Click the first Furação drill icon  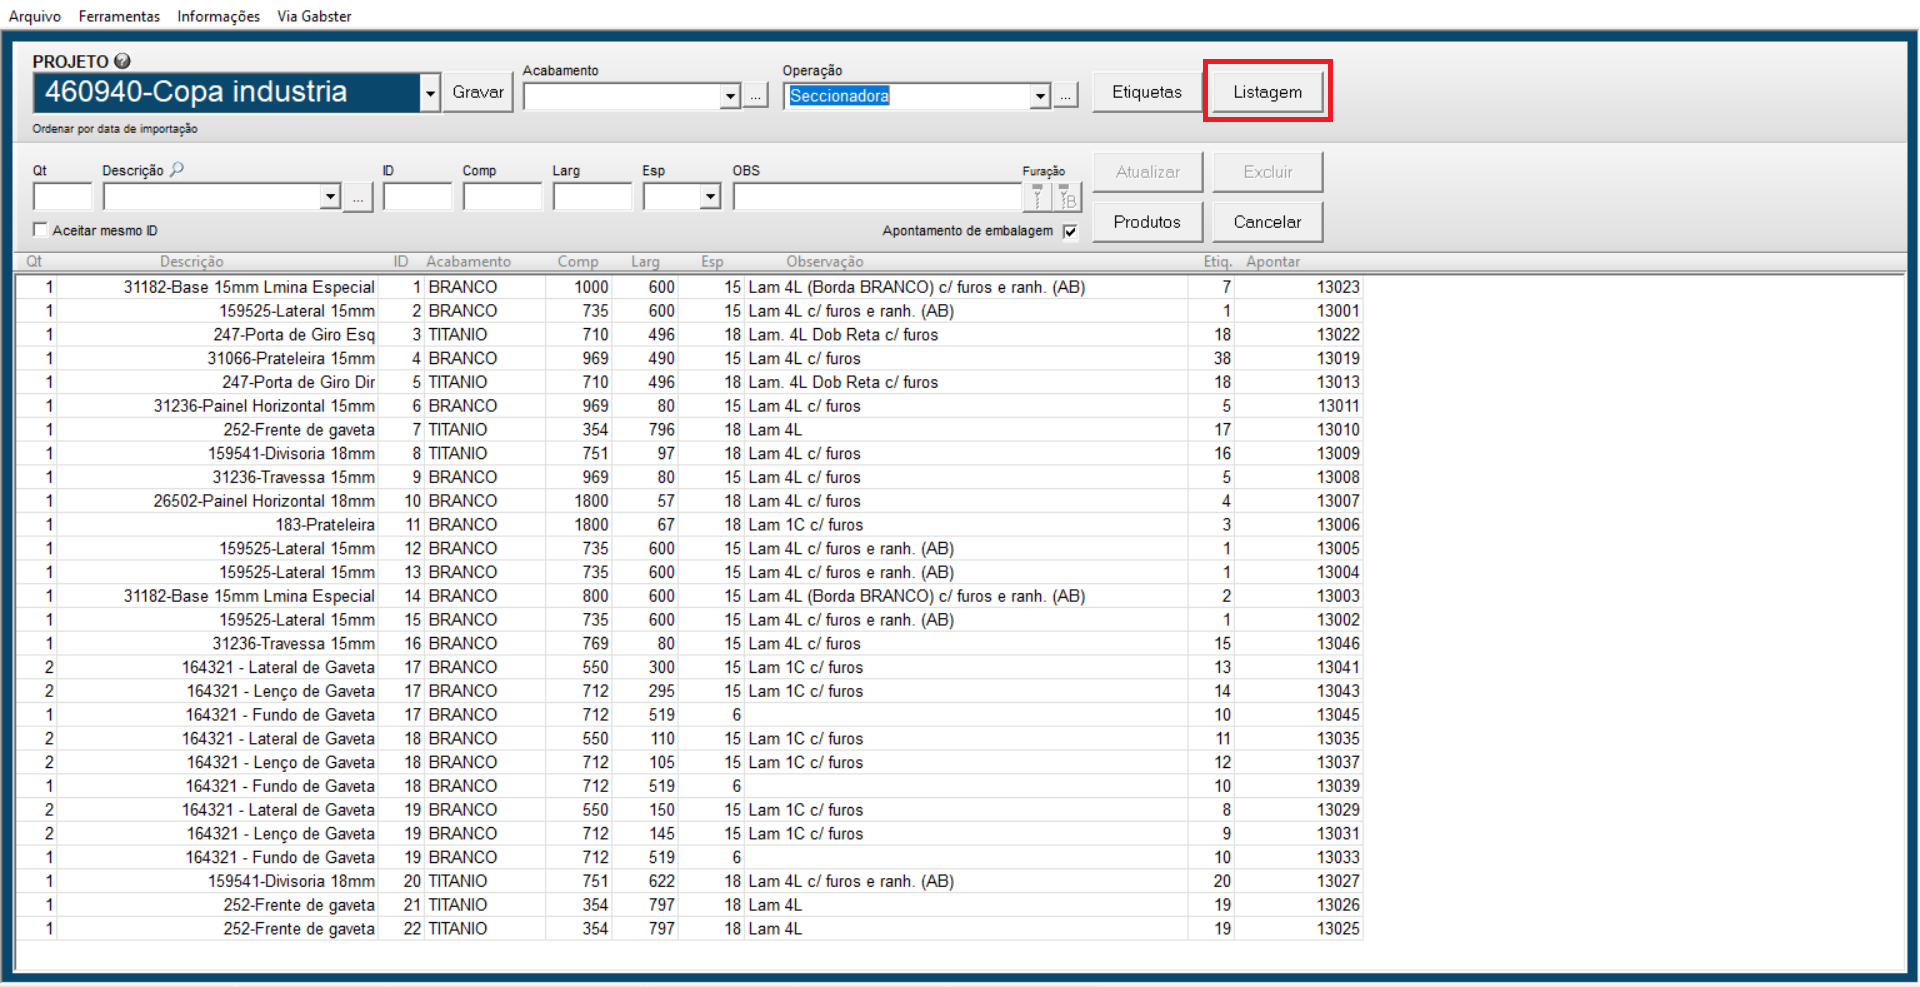[x=1038, y=197]
